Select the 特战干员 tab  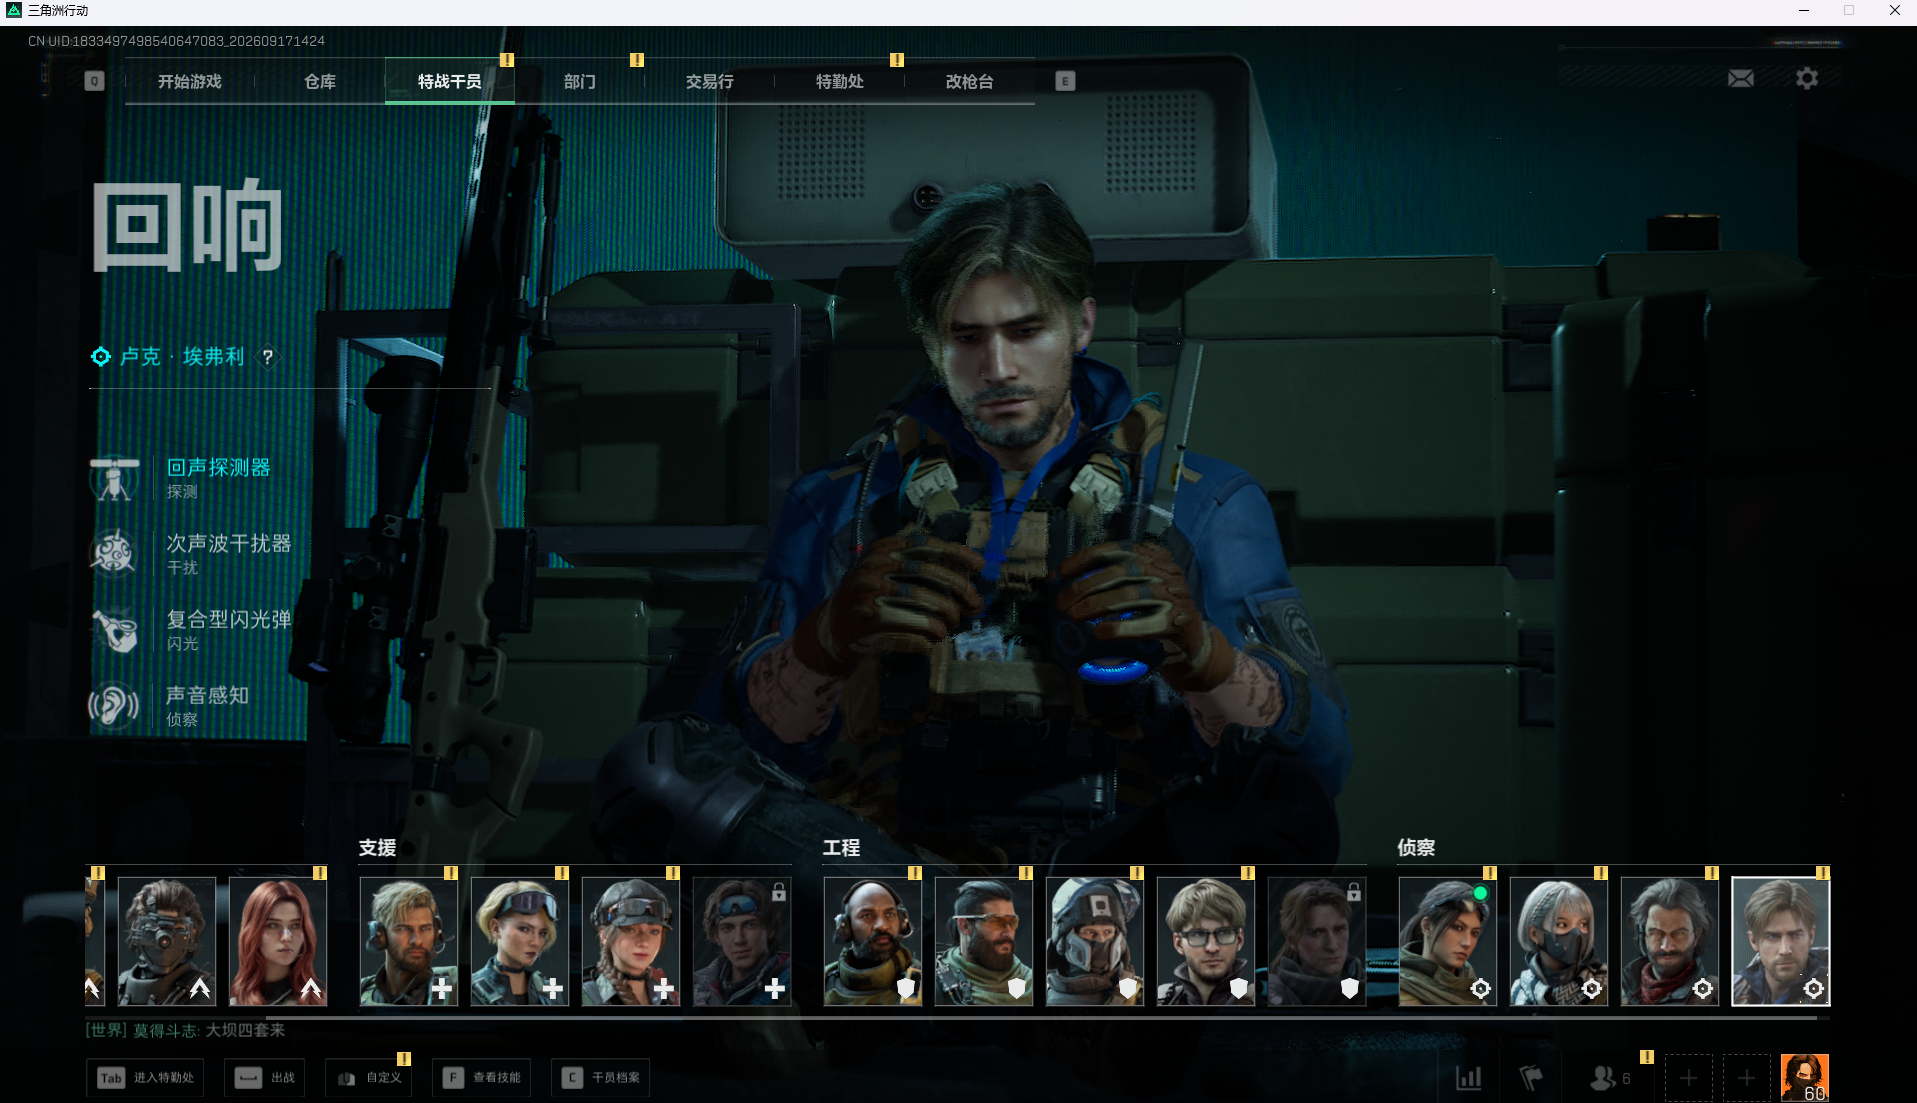pos(450,82)
